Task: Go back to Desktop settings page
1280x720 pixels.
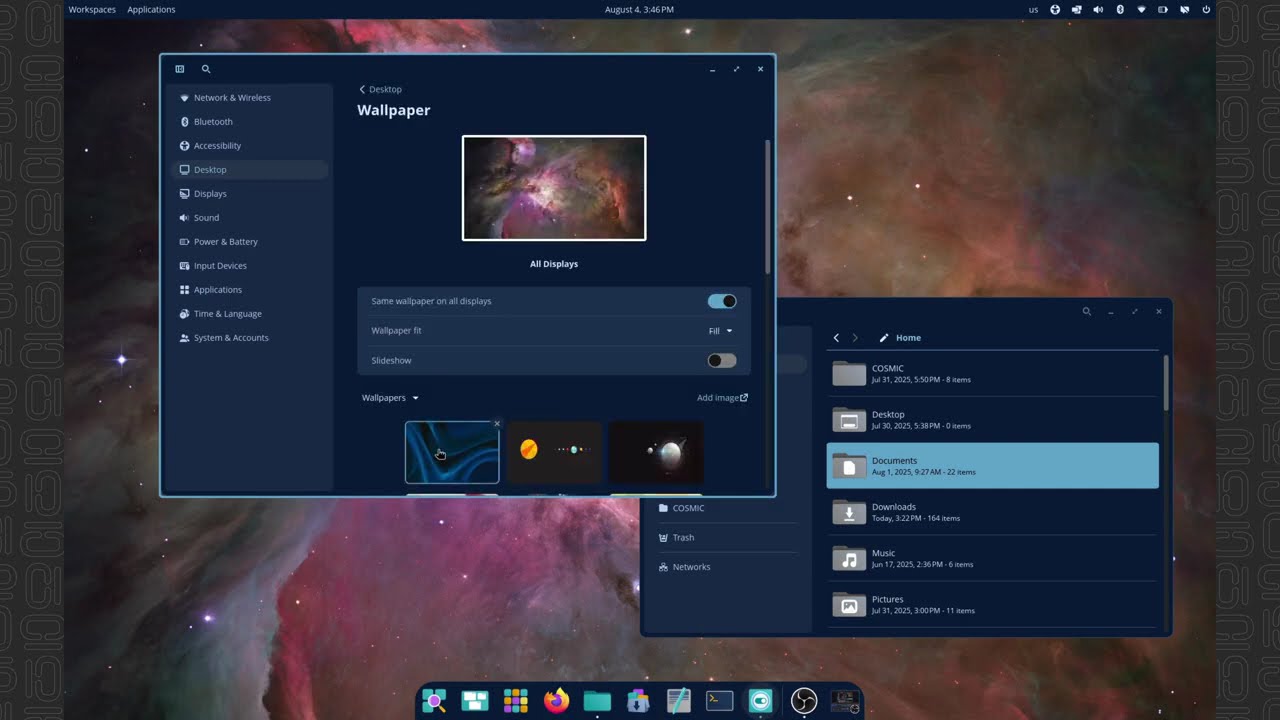Action: coord(380,89)
